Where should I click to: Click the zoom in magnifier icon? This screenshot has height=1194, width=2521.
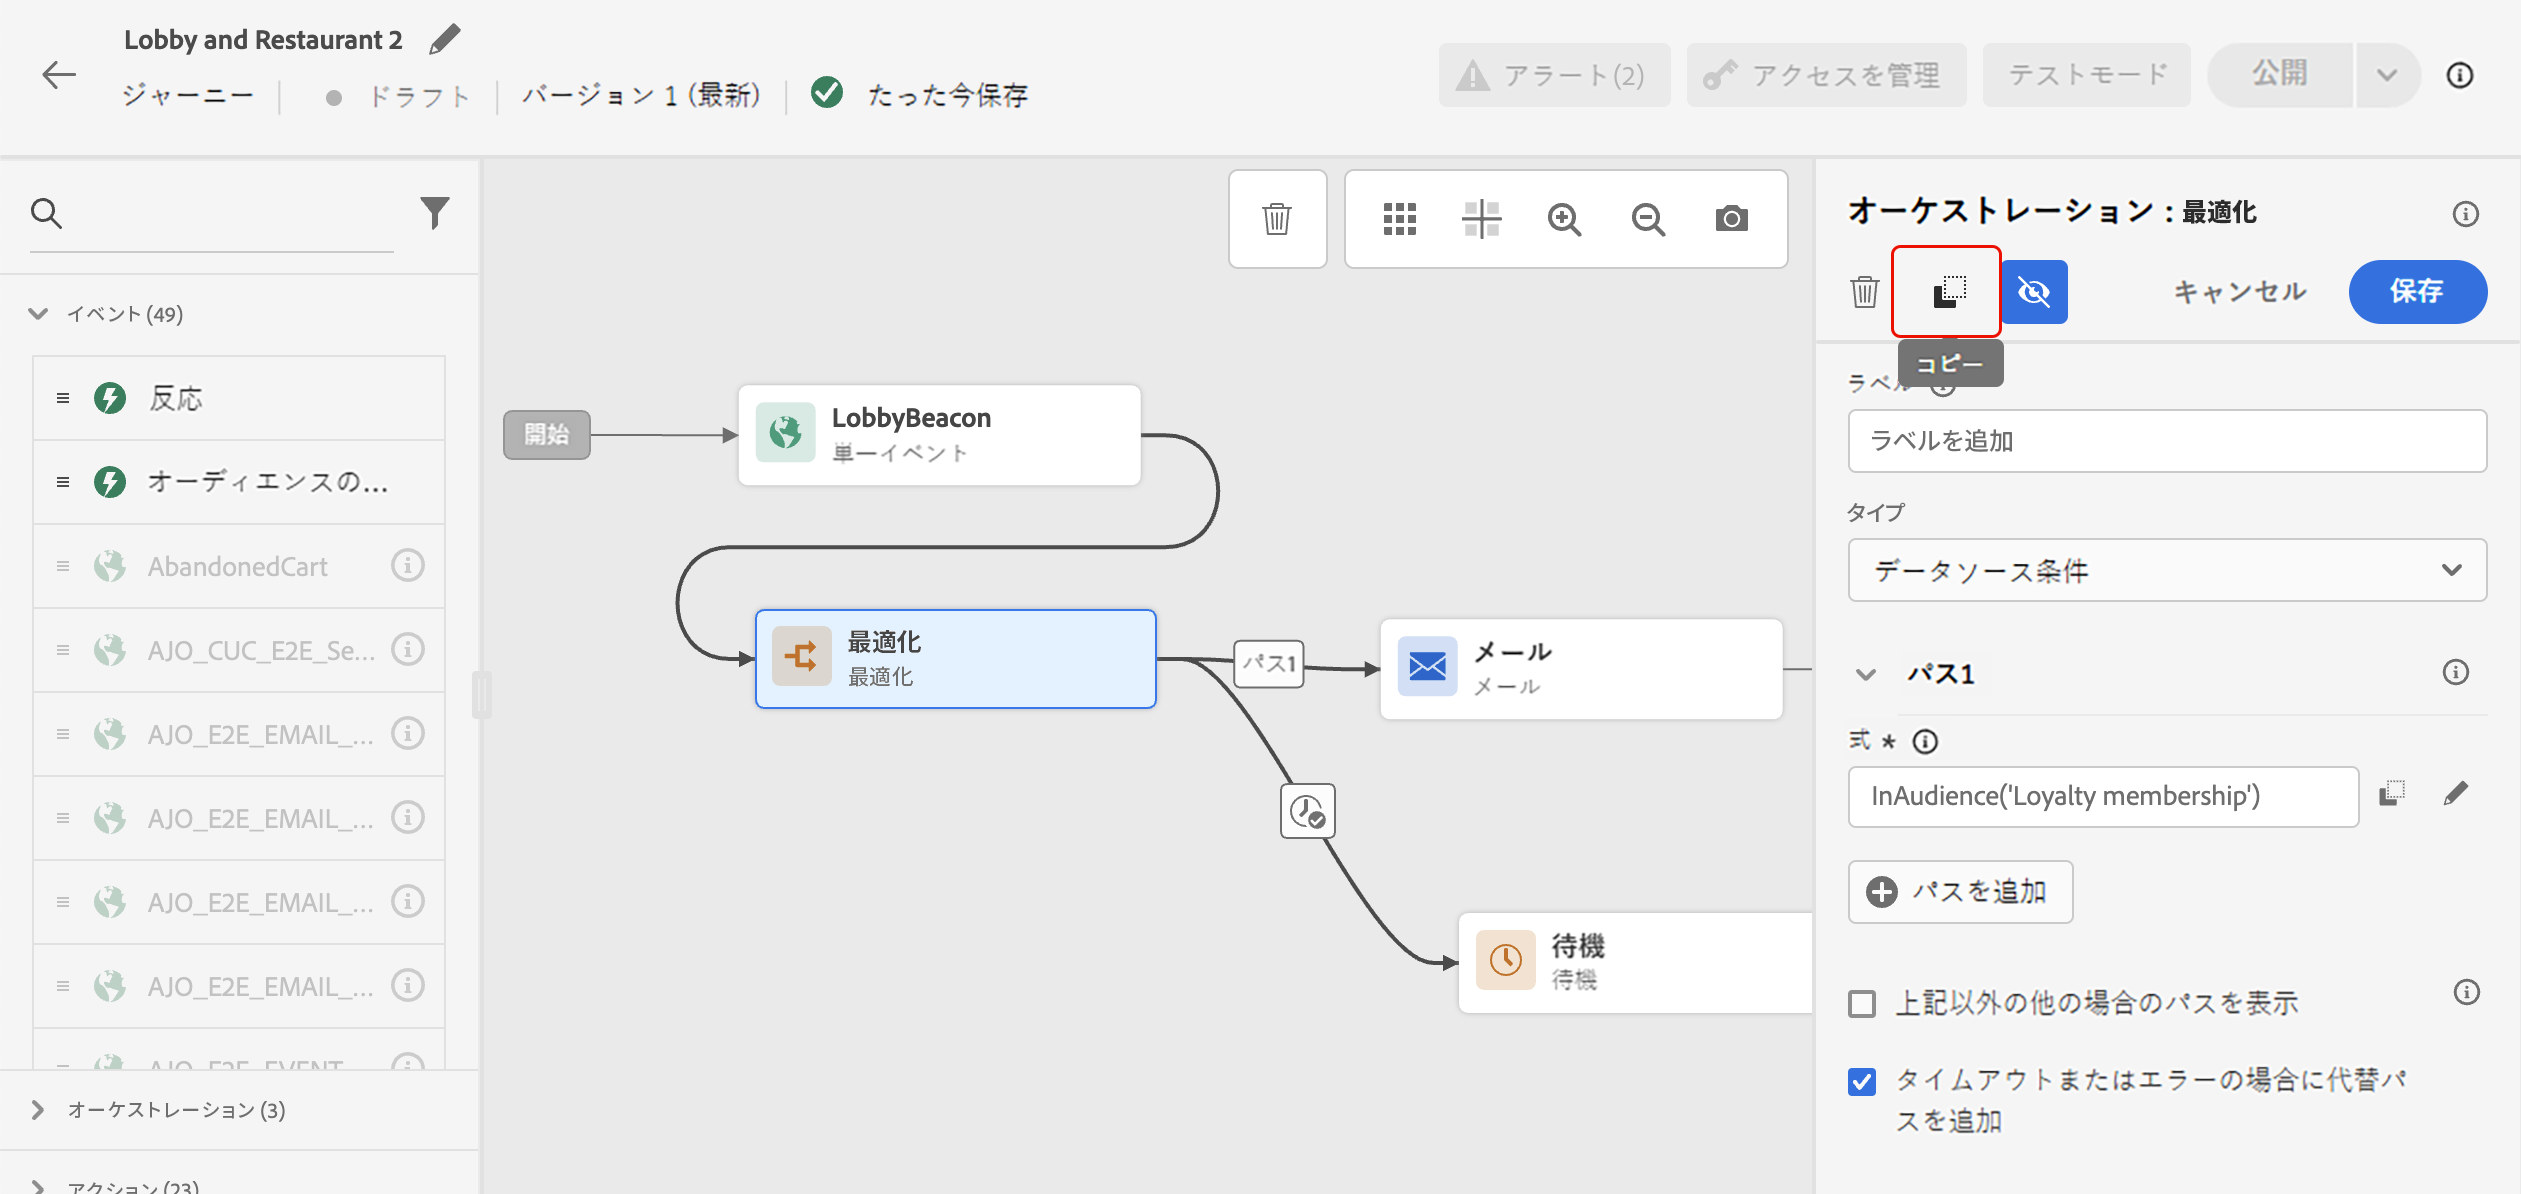pyautogui.click(x=1564, y=219)
